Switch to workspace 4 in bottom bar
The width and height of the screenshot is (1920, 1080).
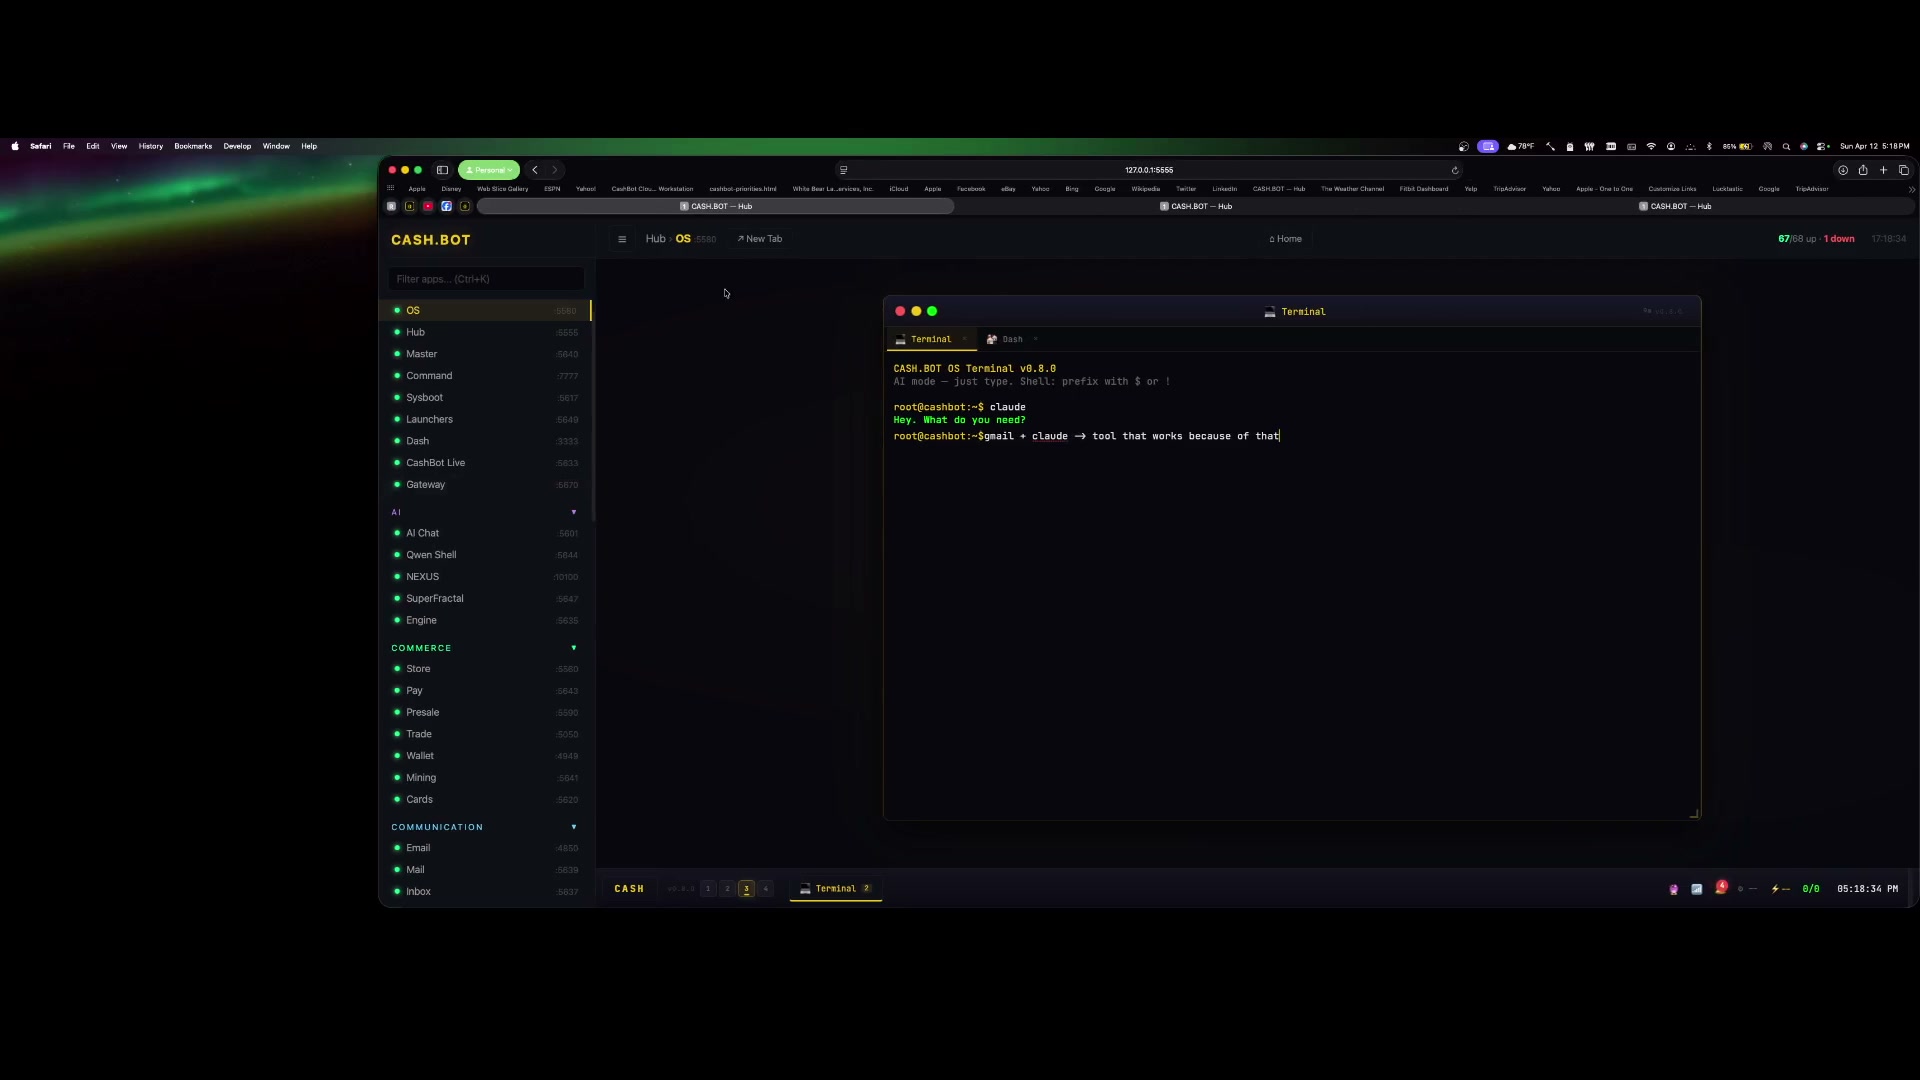coord(766,888)
